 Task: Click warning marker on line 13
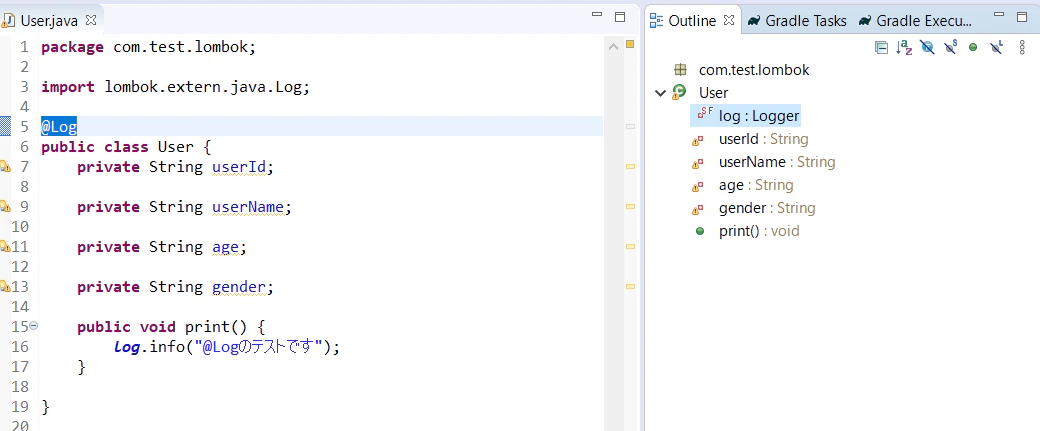pyautogui.click(x=5, y=286)
